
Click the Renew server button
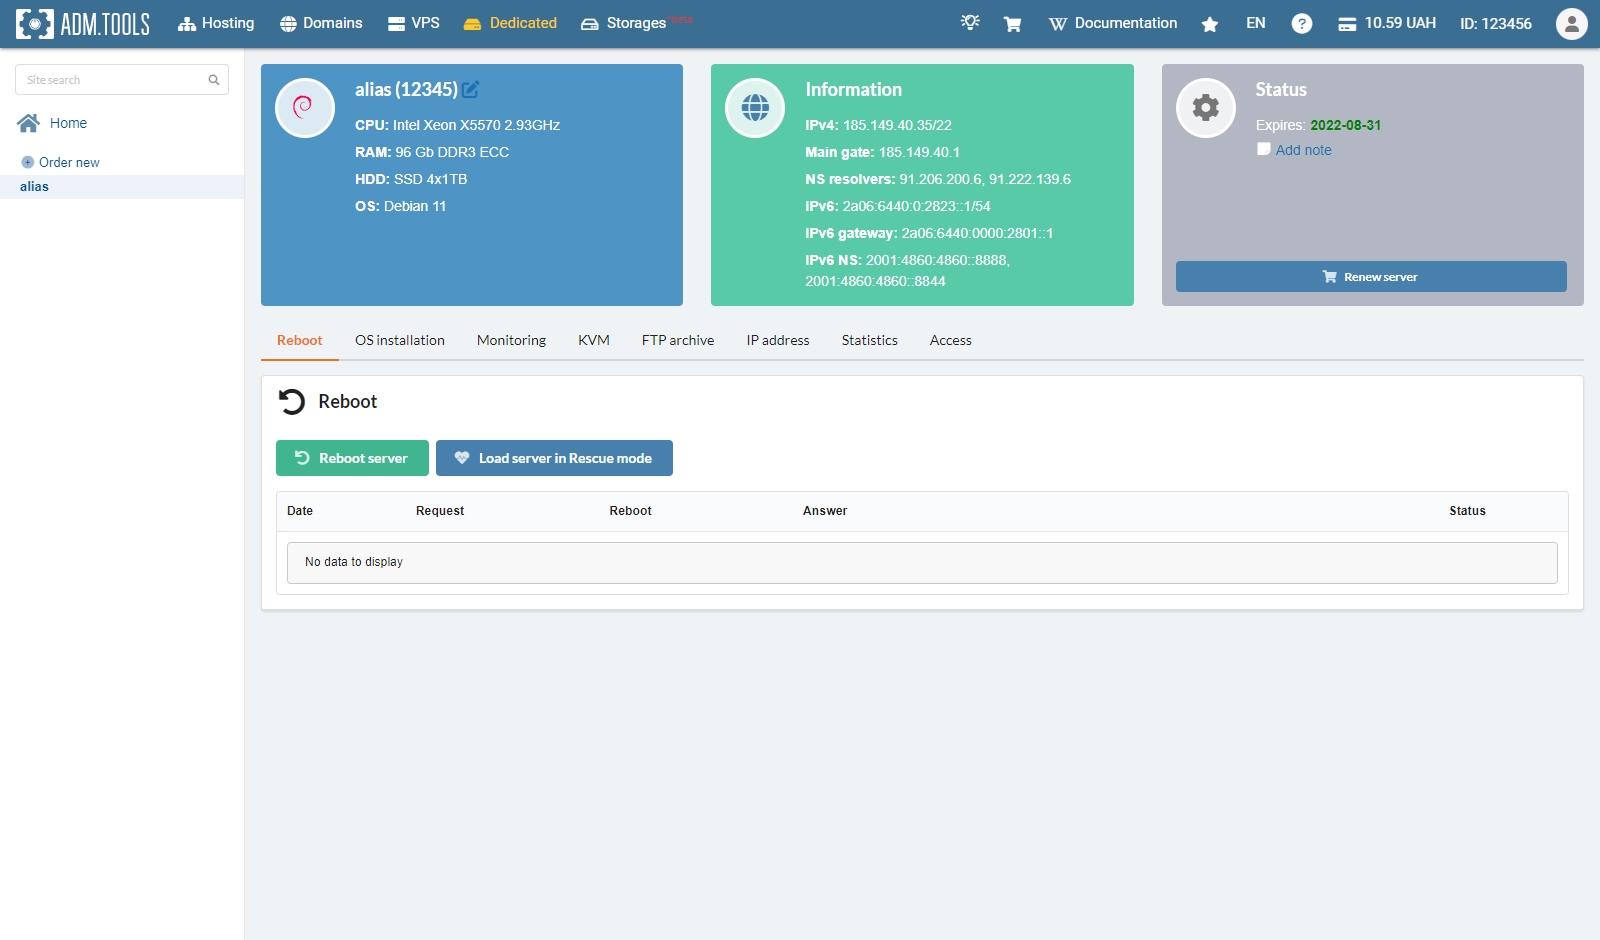(x=1370, y=277)
